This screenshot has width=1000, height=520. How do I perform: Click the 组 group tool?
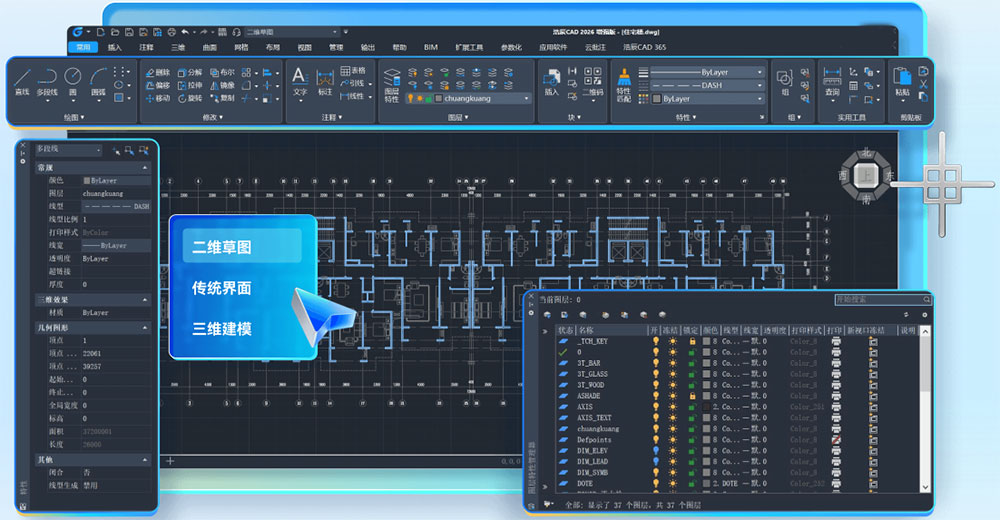785,83
